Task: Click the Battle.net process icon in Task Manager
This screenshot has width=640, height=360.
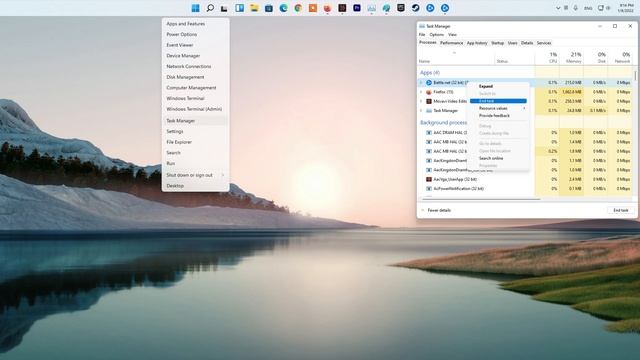Action: [429, 82]
